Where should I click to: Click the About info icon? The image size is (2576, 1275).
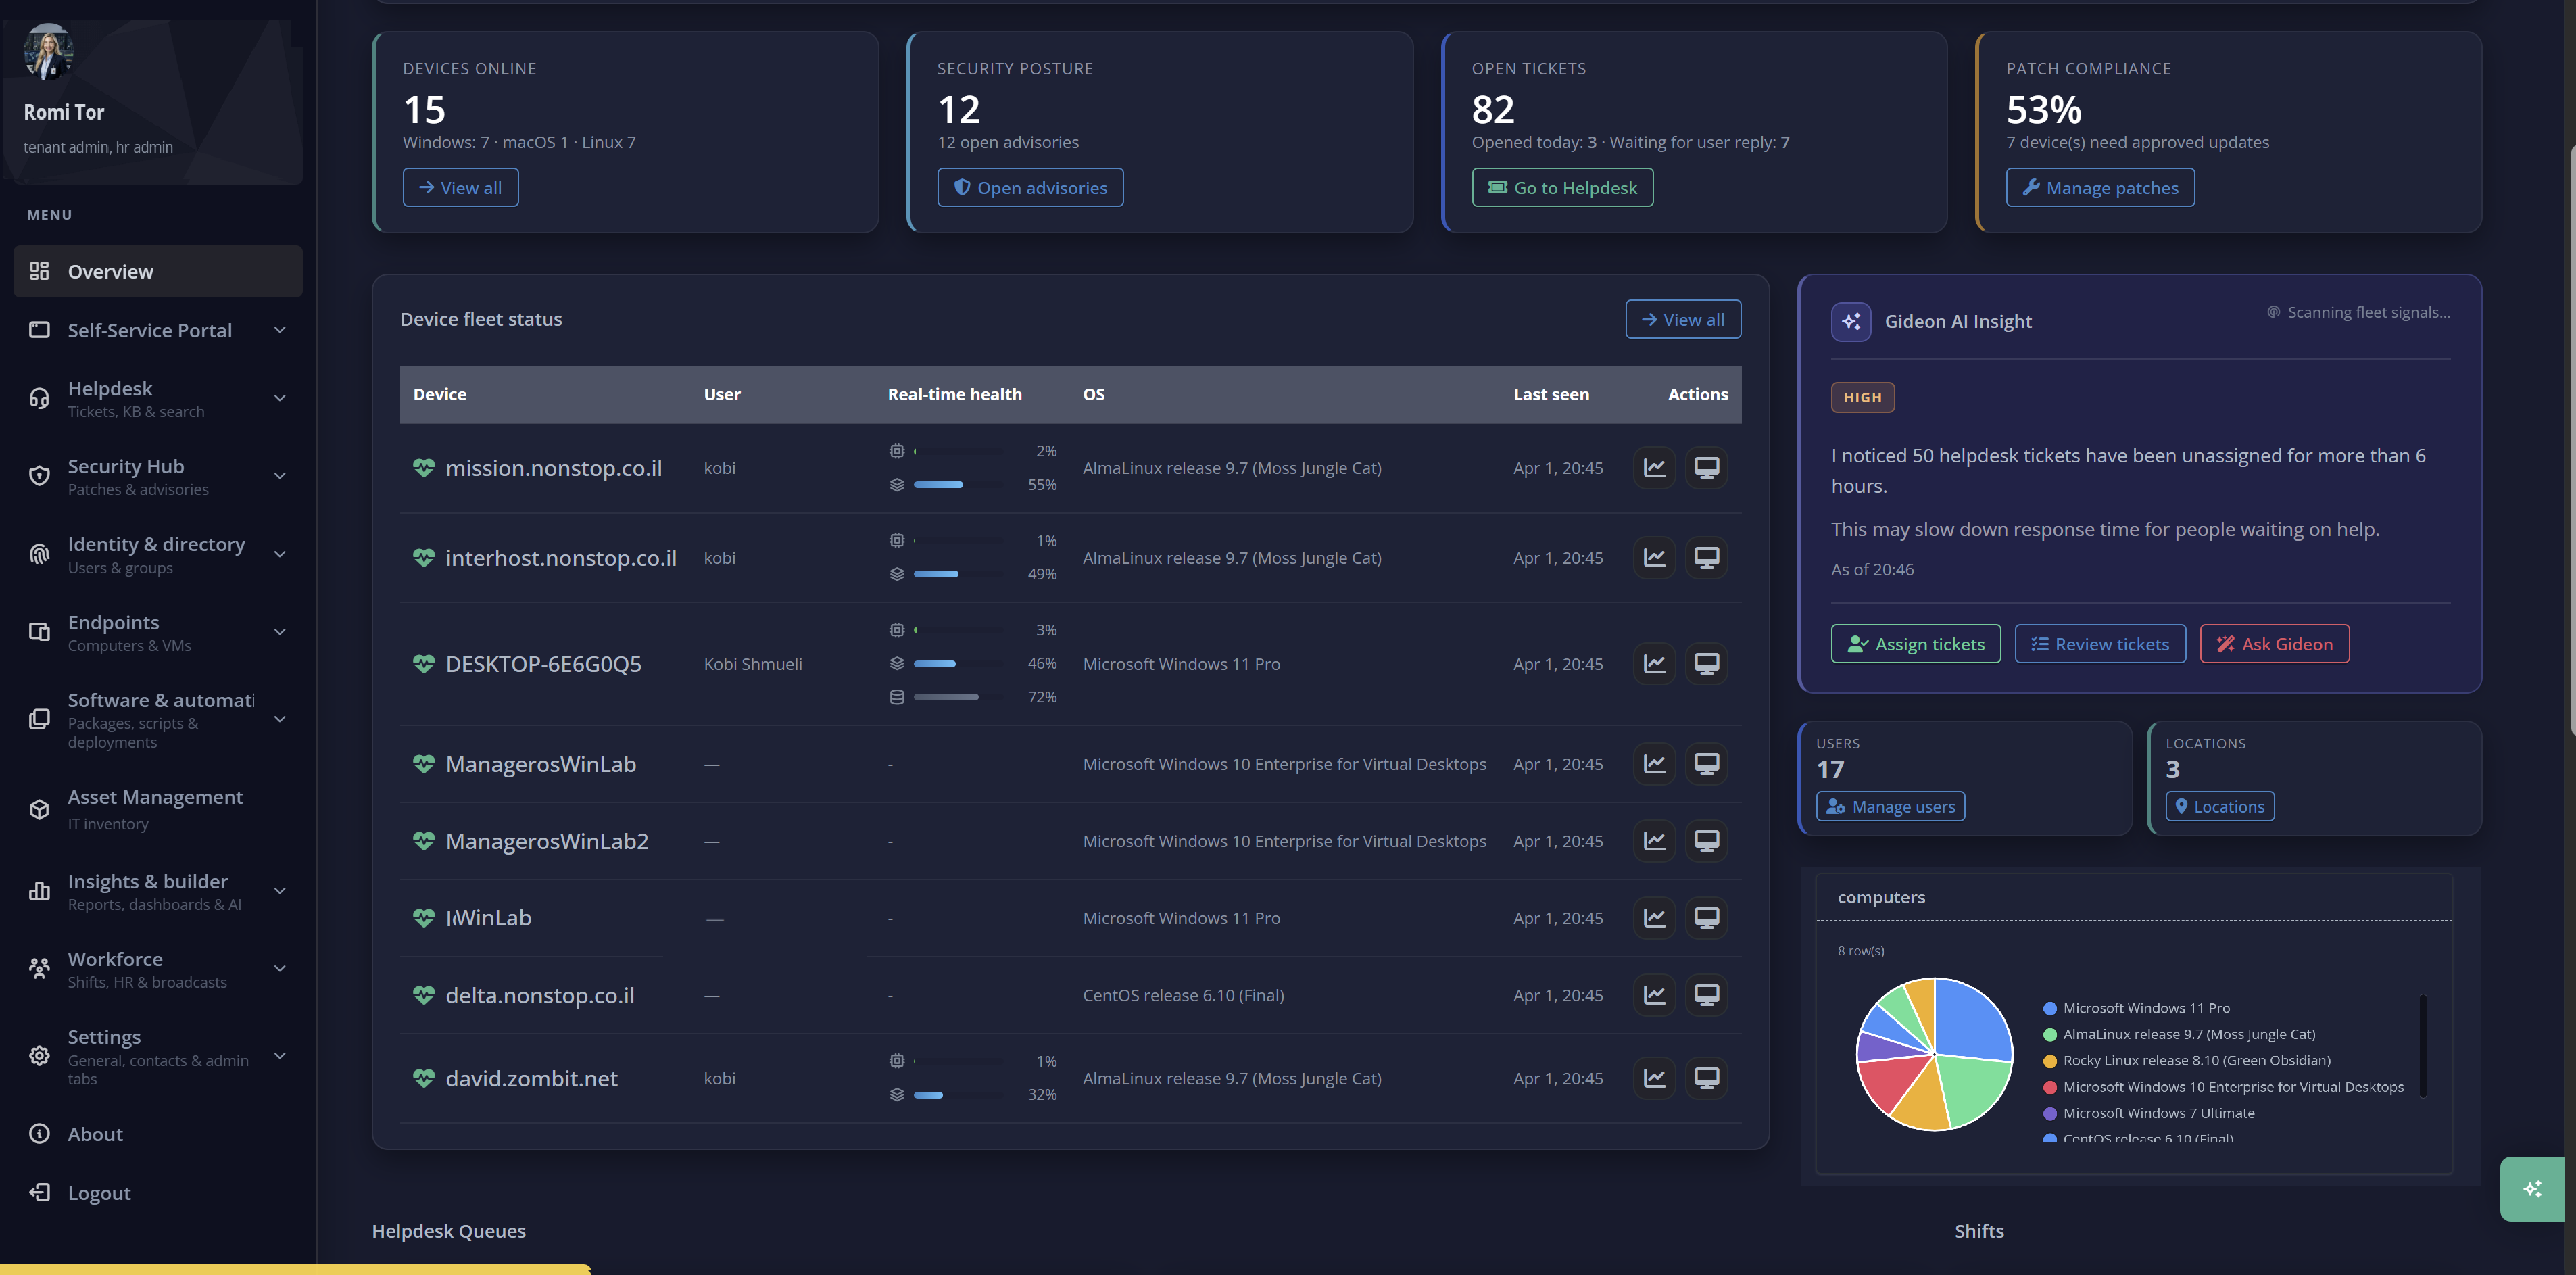tap(39, 1133)
